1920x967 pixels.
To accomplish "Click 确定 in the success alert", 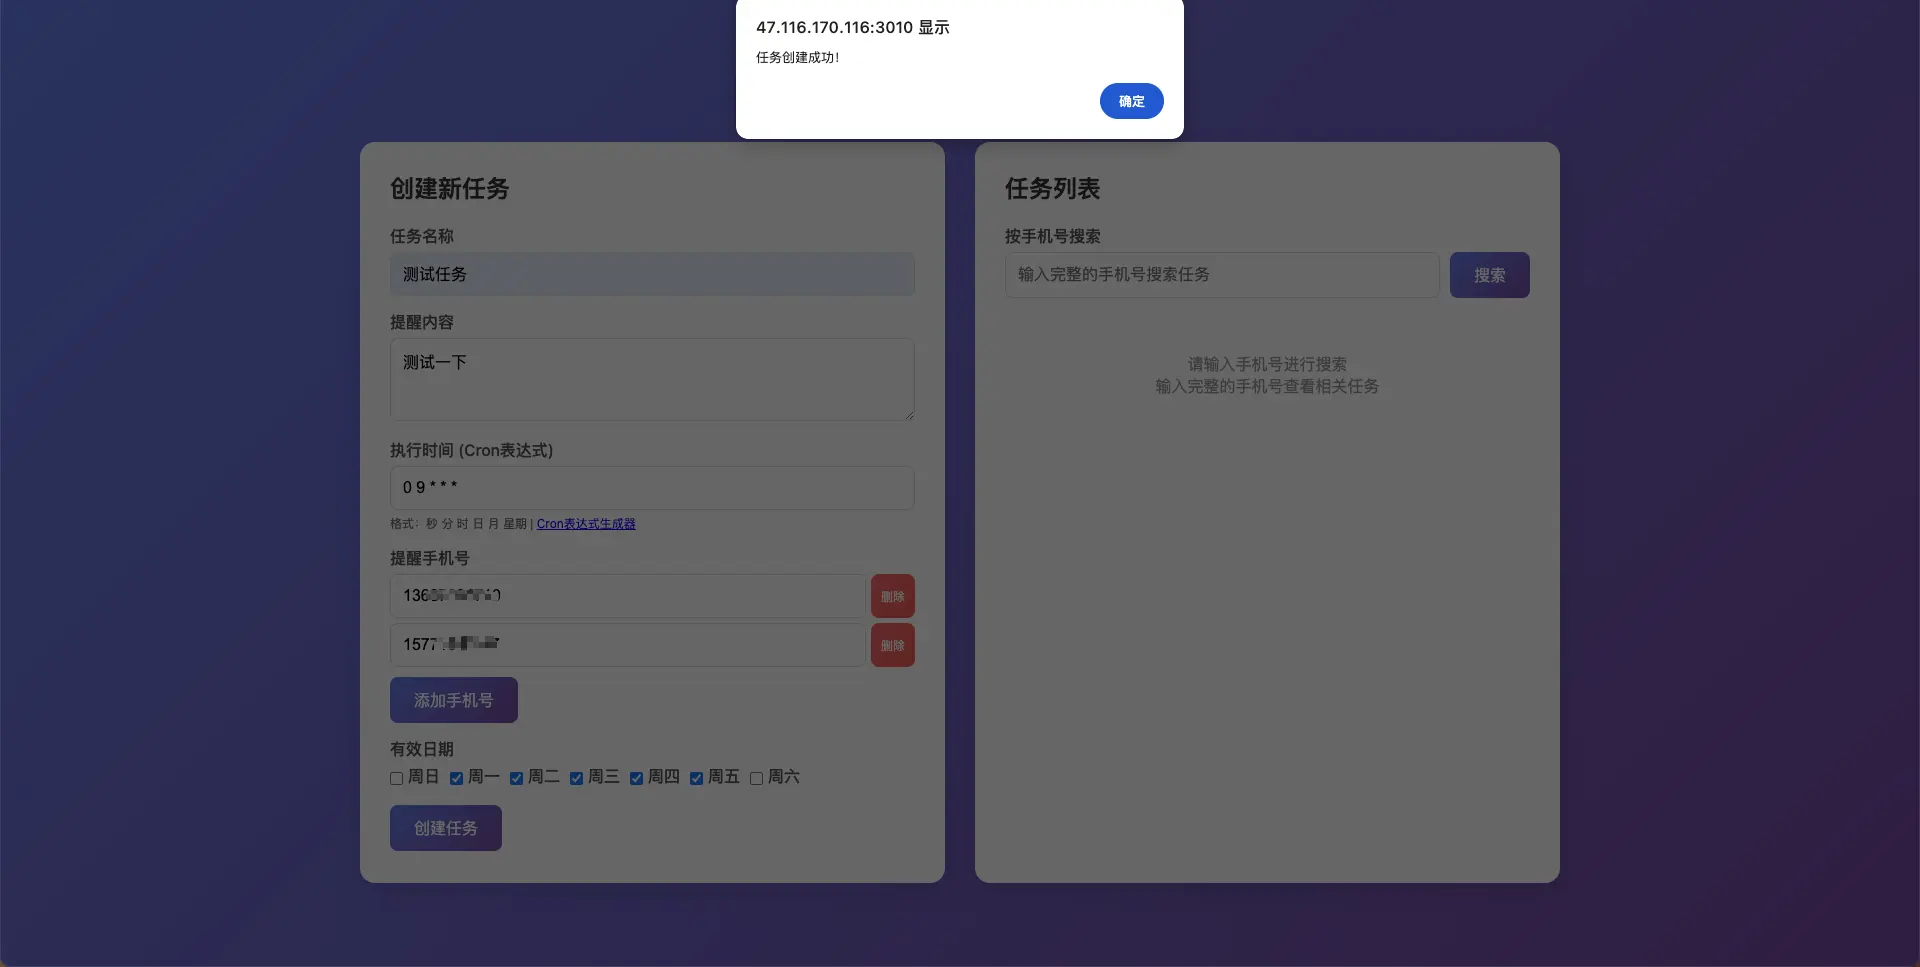I will 1131,101.
